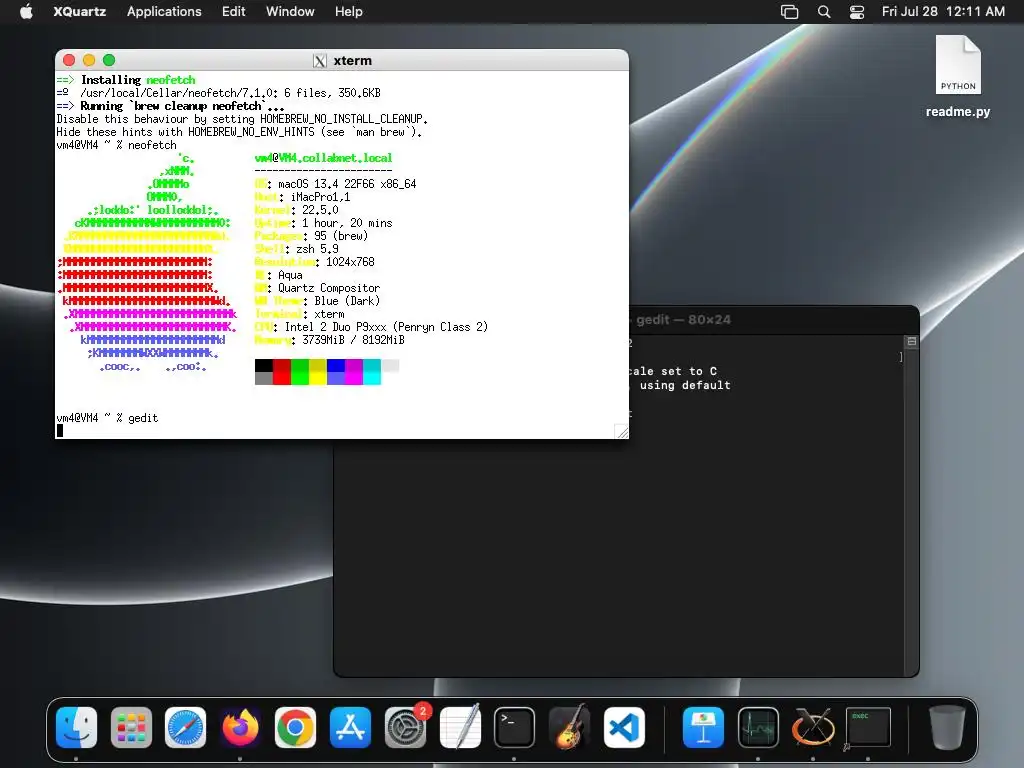Open the XQuartz application menu
Screen dimensions: 1024x768
point(80,12)
